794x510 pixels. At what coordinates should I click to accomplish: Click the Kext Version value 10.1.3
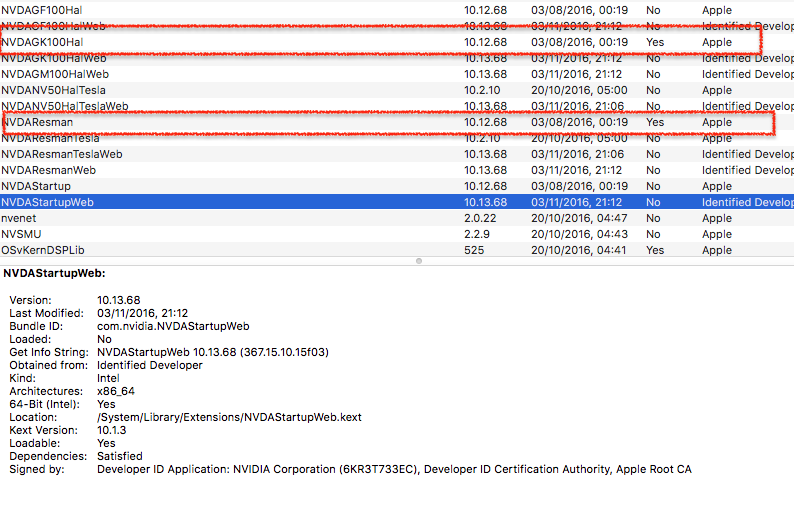(111, 430)
